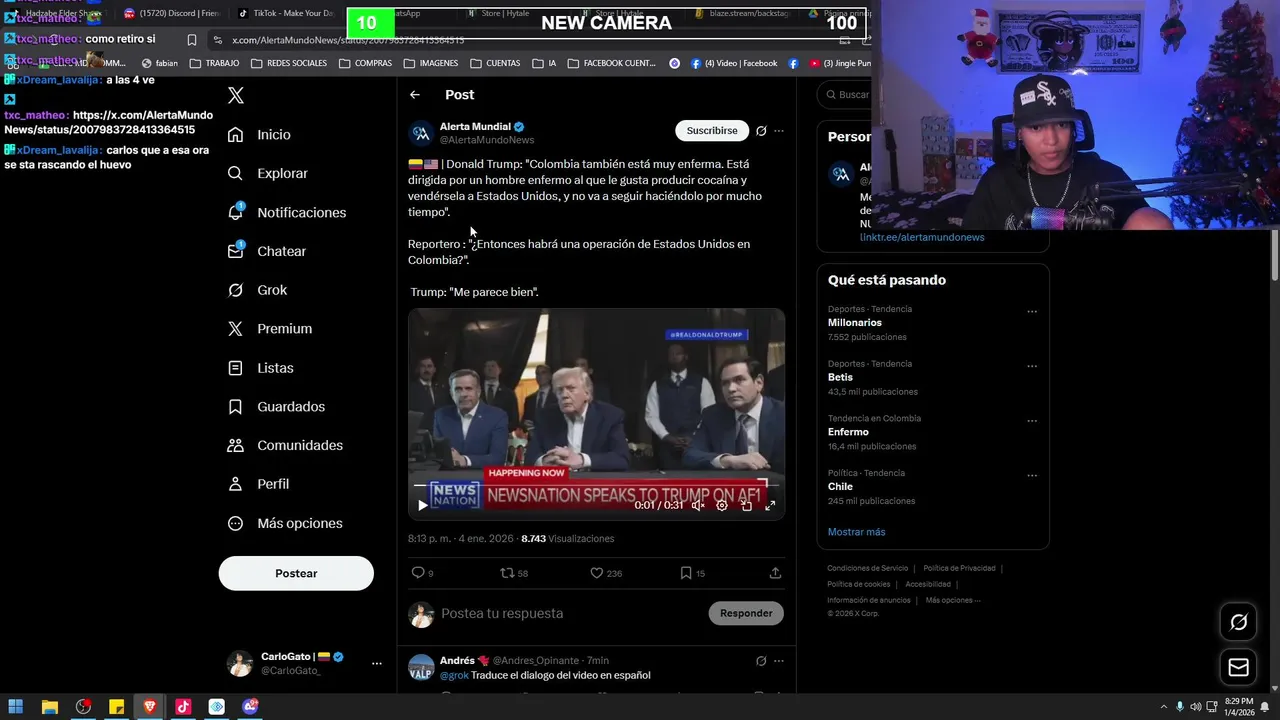Click the Enfermo trending topic
Screen dimensions: 1280x720
click(x=848, y=432)
